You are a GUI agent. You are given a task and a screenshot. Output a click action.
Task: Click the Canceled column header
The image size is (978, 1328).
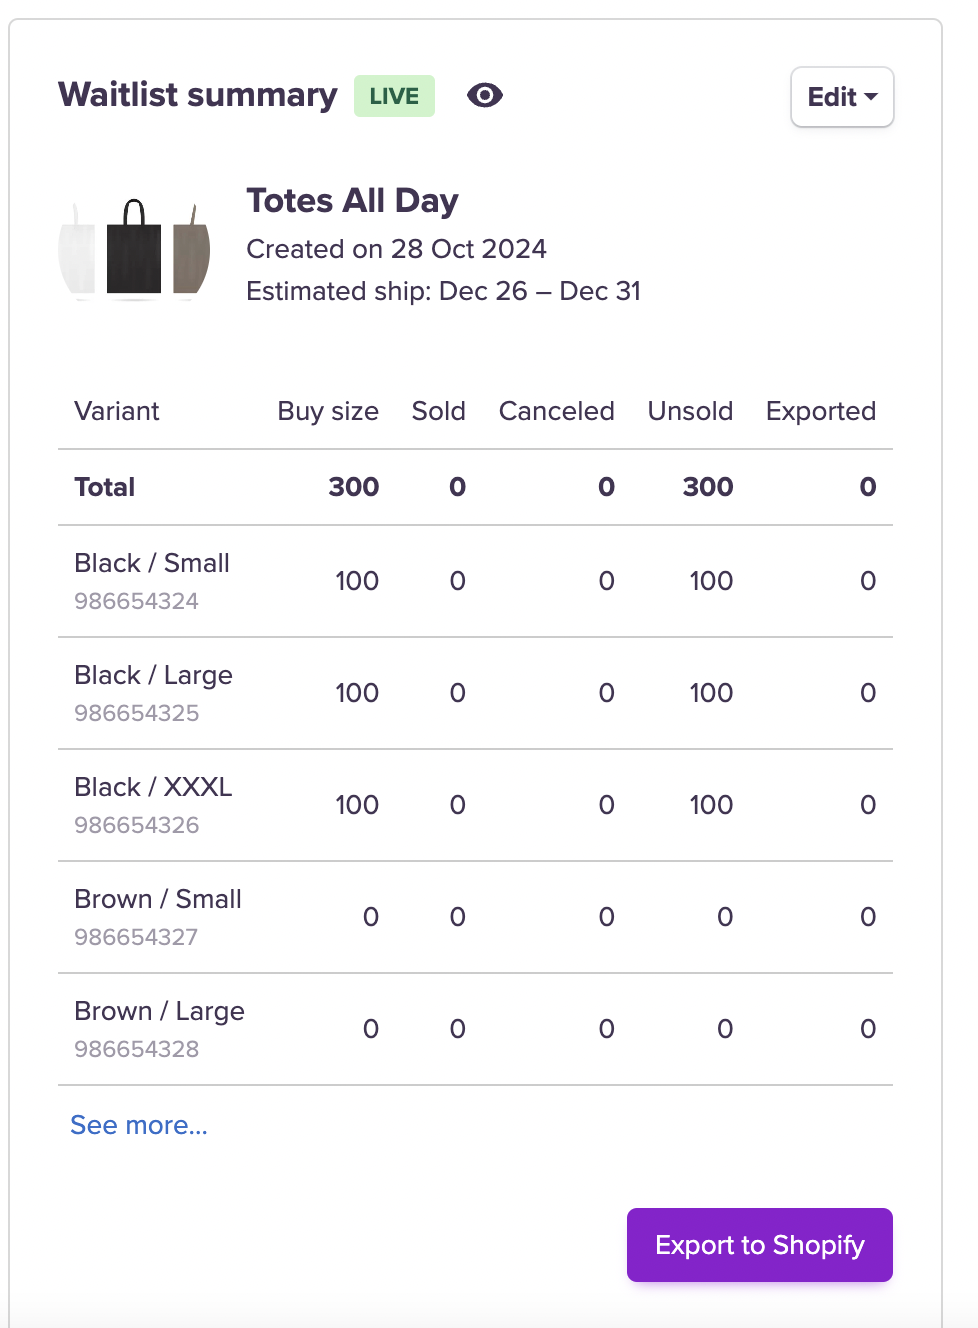pos(556,411)
